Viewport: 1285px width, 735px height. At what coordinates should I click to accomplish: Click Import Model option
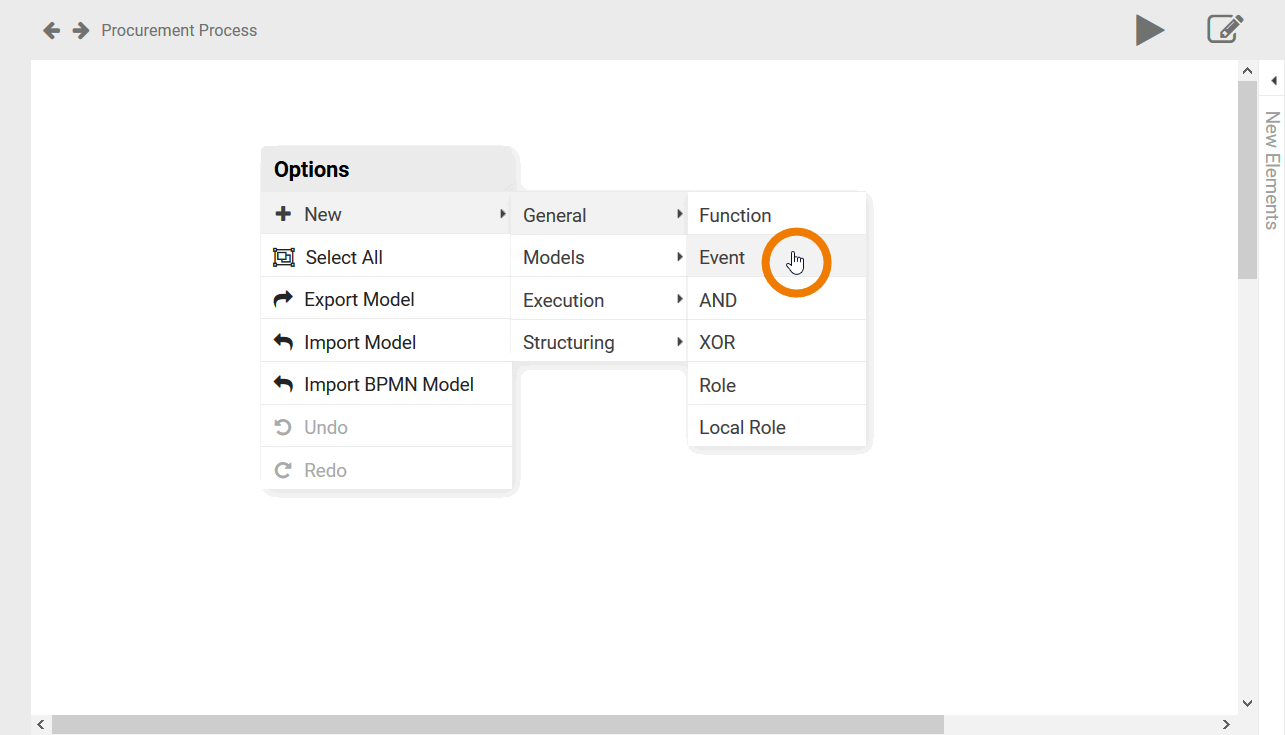[x=360, y=342]
